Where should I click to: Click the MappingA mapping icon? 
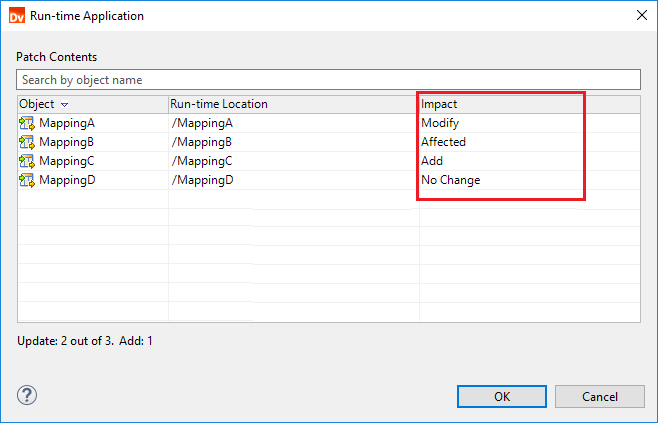tap(27, 123)
